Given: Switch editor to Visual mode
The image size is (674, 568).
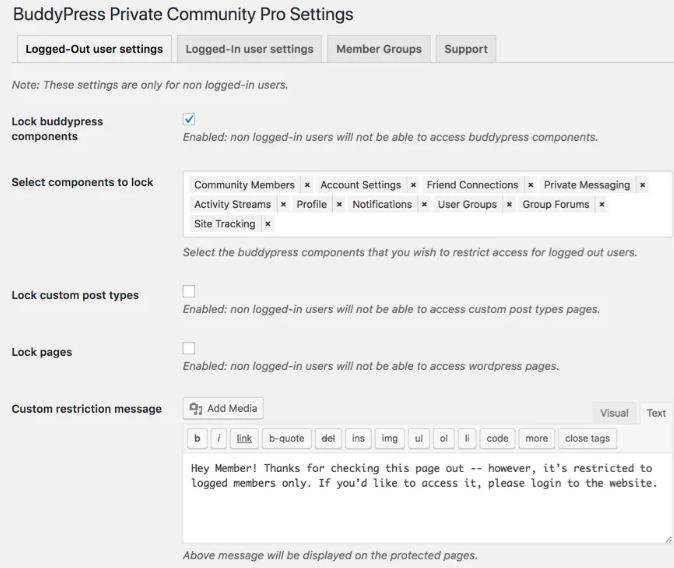Looking at the screenshot, I should point(614,413).
